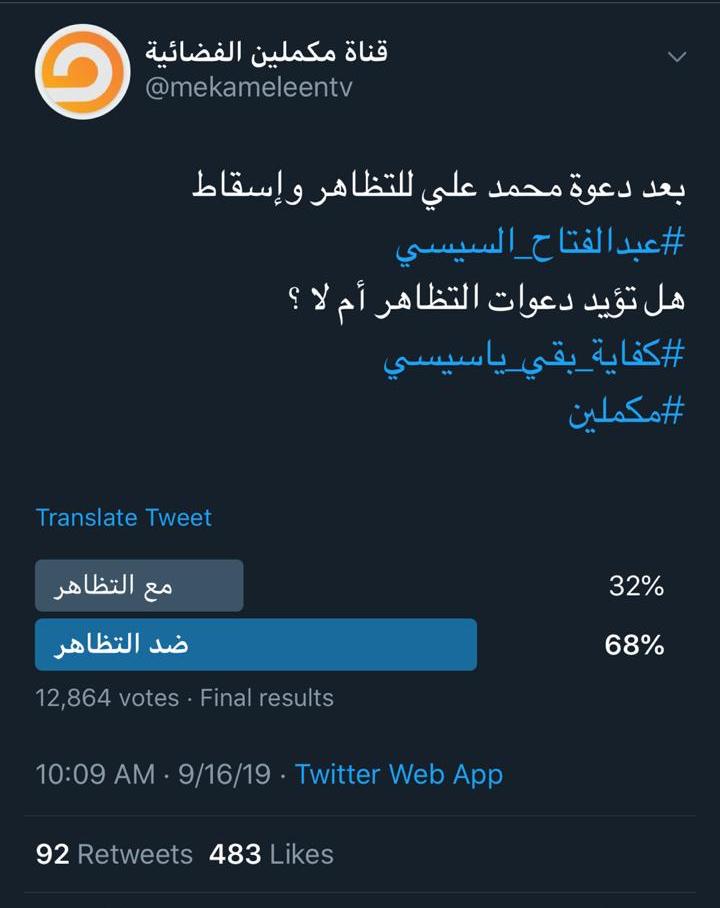Viewport: 720px width, 908px height.
Task: Click the 12,864 votes count
Action: (x=107, y=698)
